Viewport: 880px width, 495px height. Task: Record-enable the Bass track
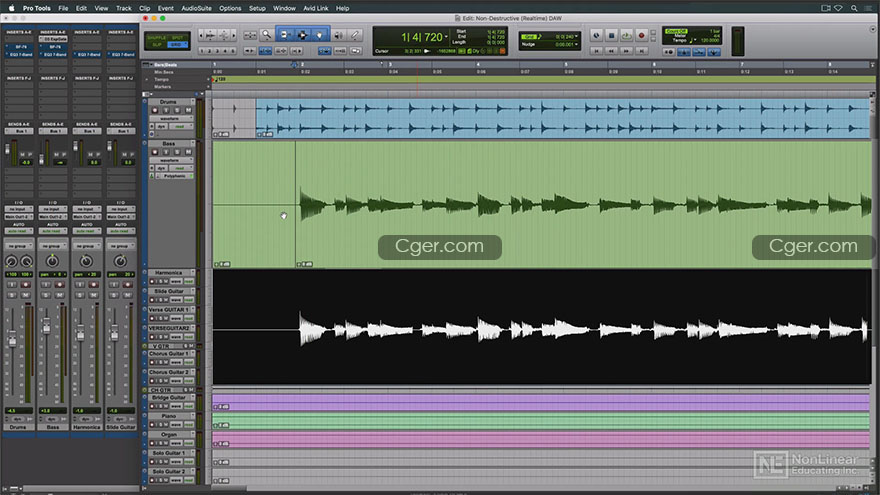155,152
